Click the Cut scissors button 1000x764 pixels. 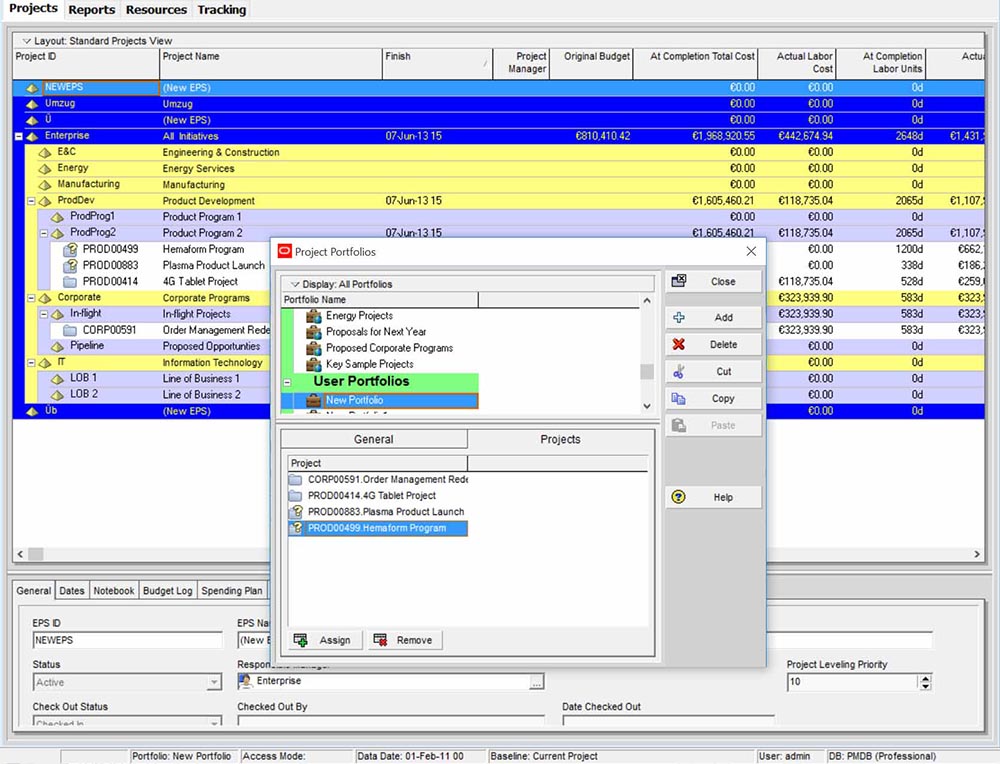(713, 372)
